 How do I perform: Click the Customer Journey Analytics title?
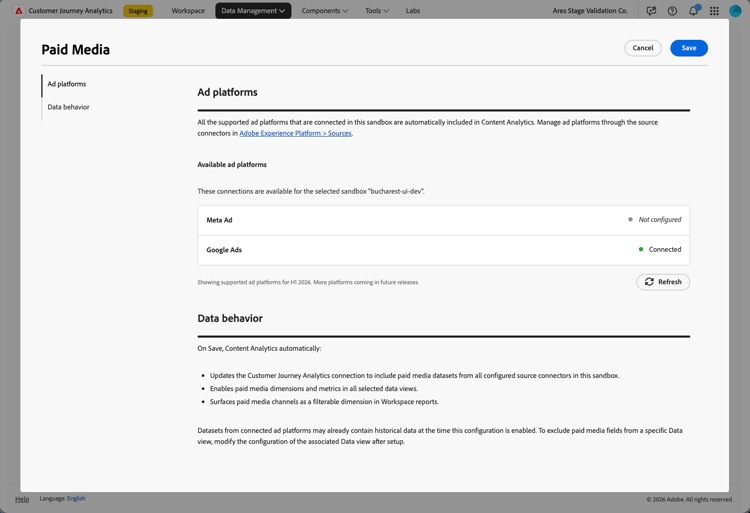point(70,11)
